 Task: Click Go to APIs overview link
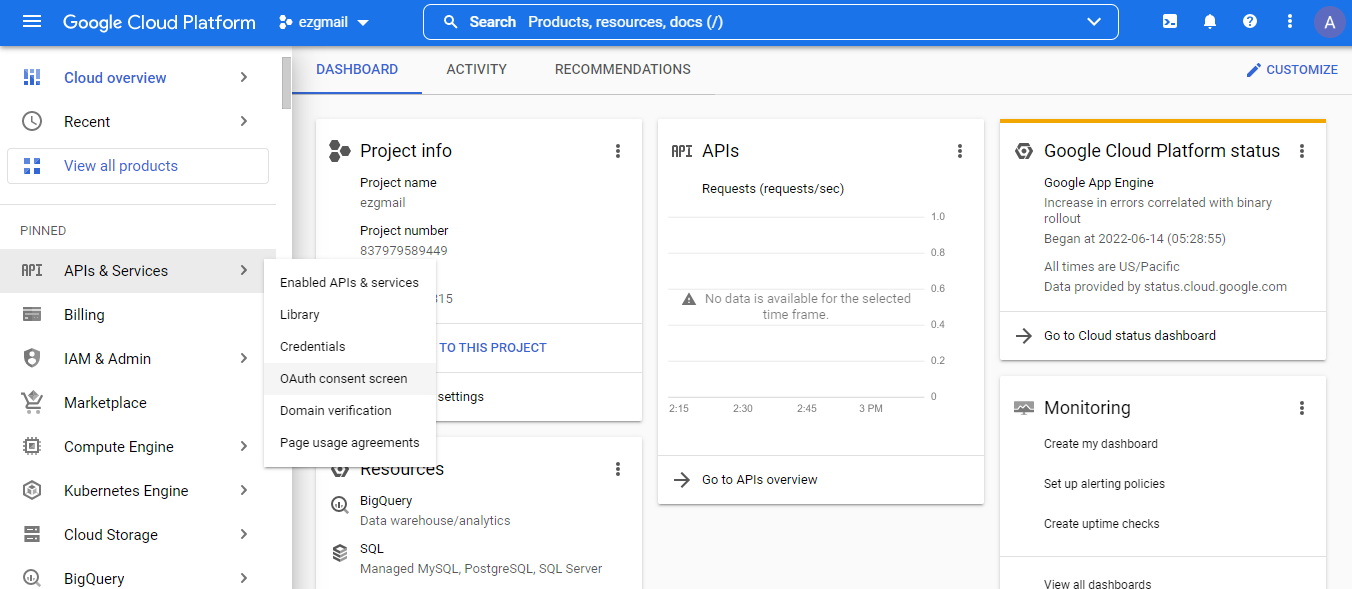coord(759,480)
